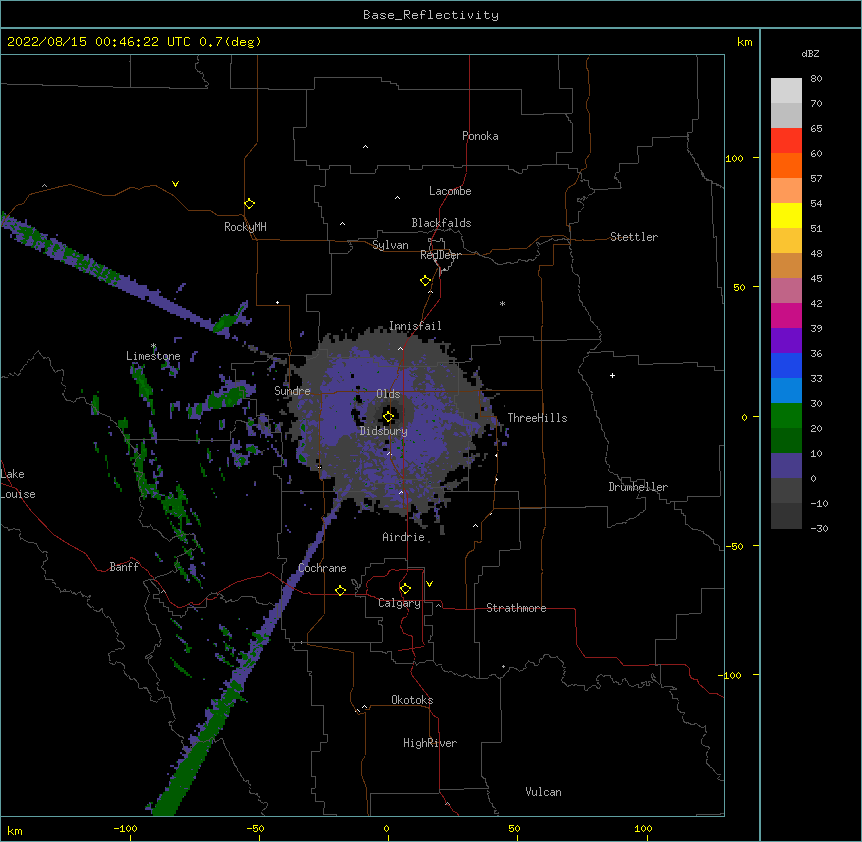Click the Sylvan label on the map
The image size is (862, 842).
pos(390,245)
